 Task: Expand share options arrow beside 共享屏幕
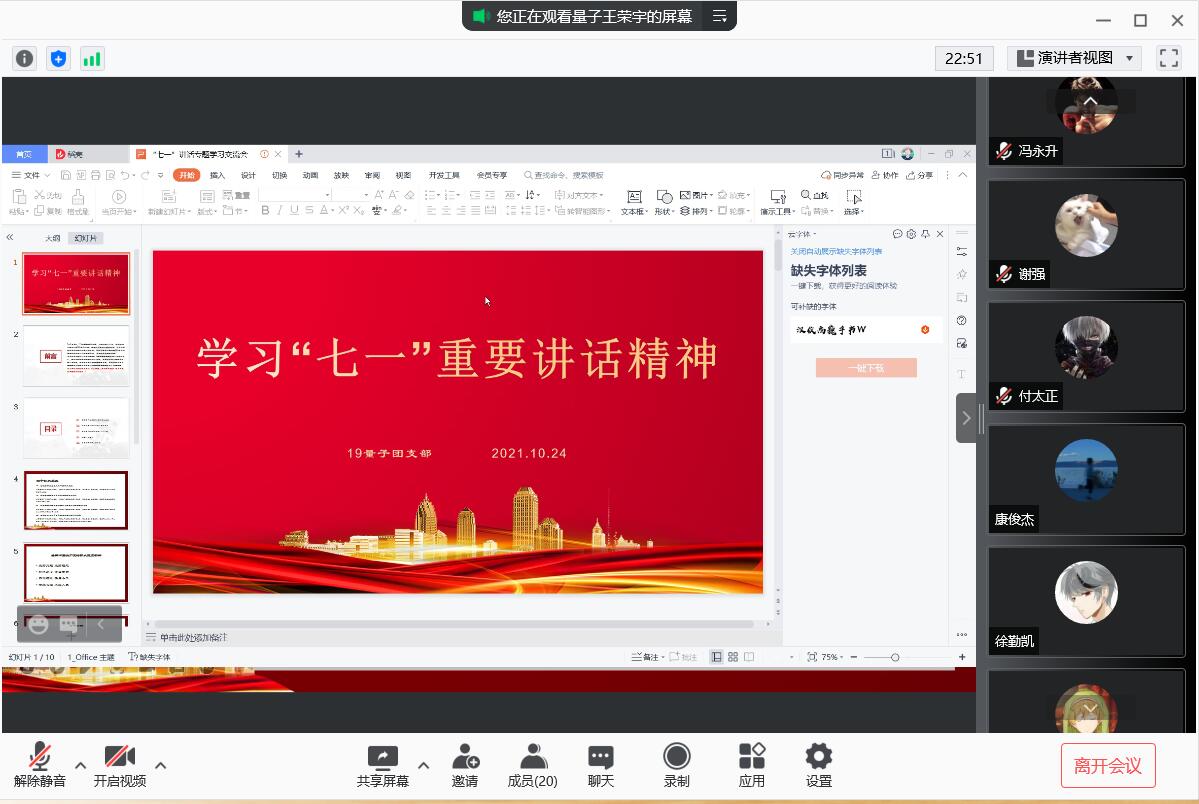pyautogui.click(x=423, y=766)
